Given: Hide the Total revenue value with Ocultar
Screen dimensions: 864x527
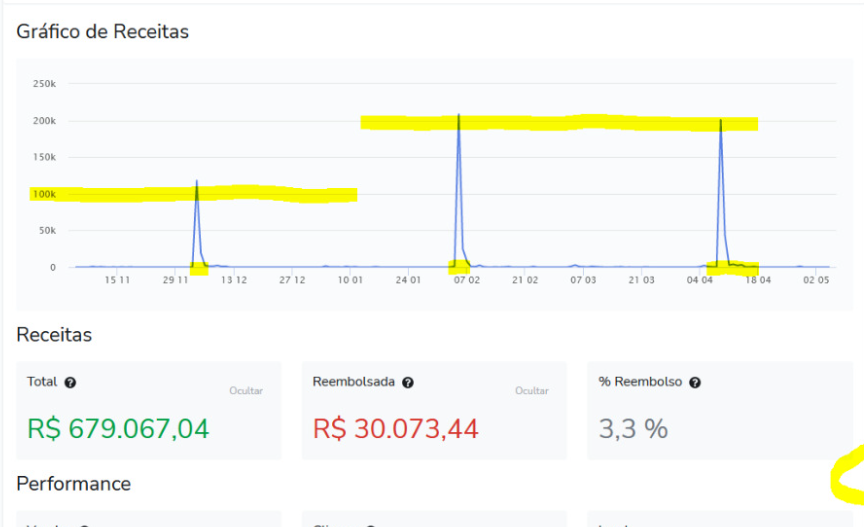Looking at the screenshot, I should (246, 391).
